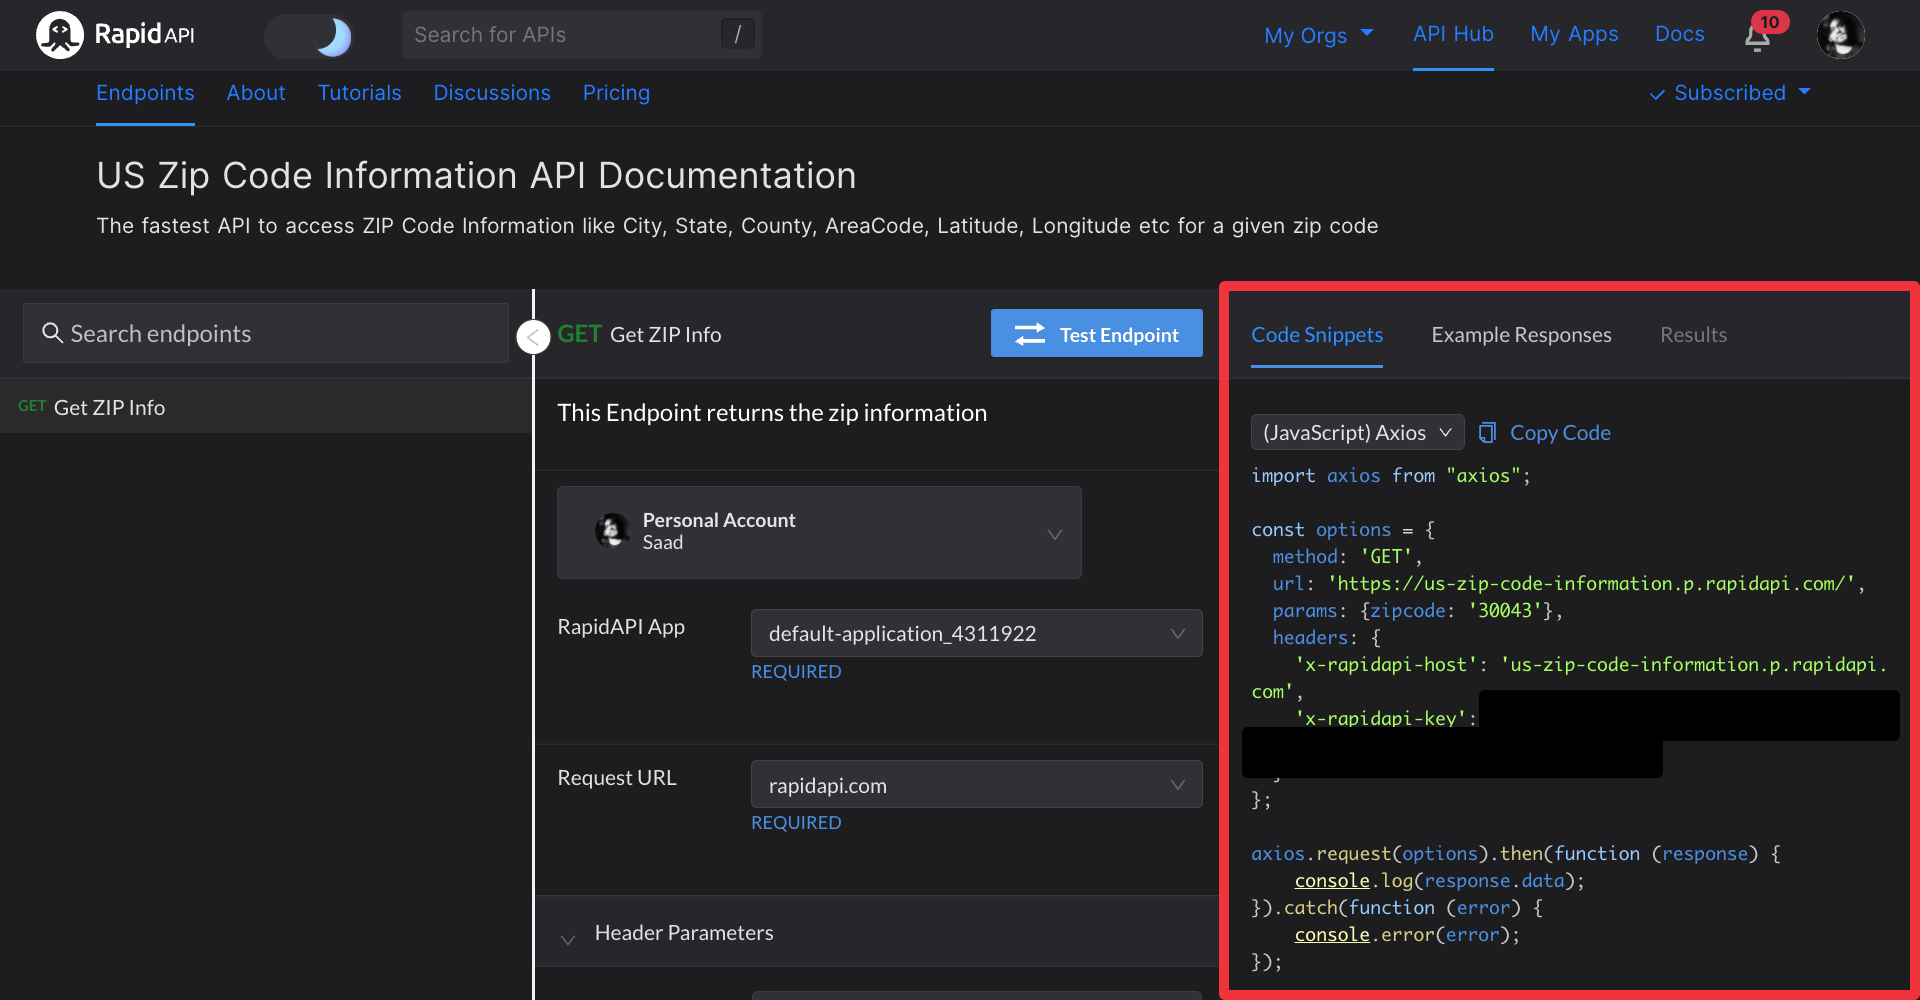Image resolution: width=1920 pixels, height=1000 pixels.
Task: Click the Copy Code link
Action: 1560,432
